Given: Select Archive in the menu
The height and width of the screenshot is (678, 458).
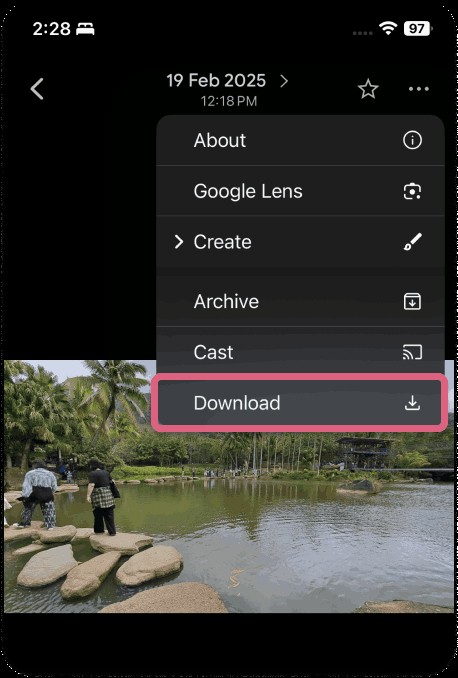Looking at the screenshot, I should pyautogui.click(x=300, y=301).
